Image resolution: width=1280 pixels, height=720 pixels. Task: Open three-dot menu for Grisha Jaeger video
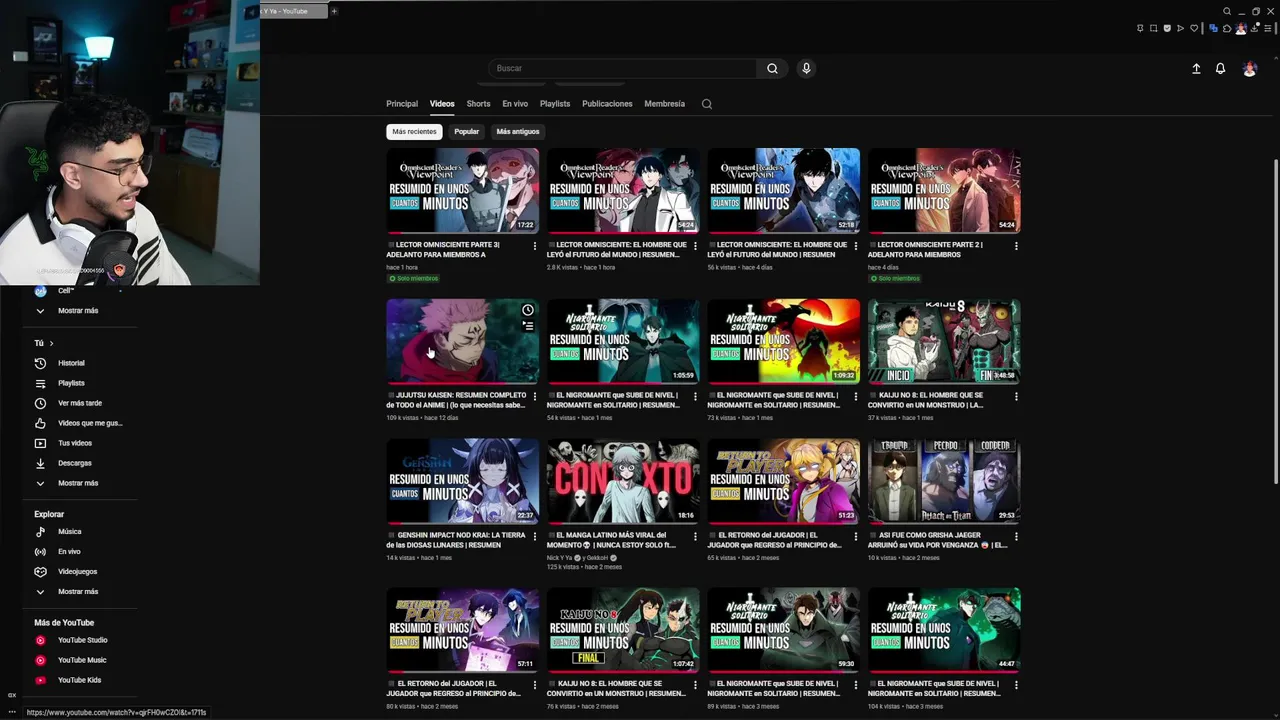point(1016,537)
